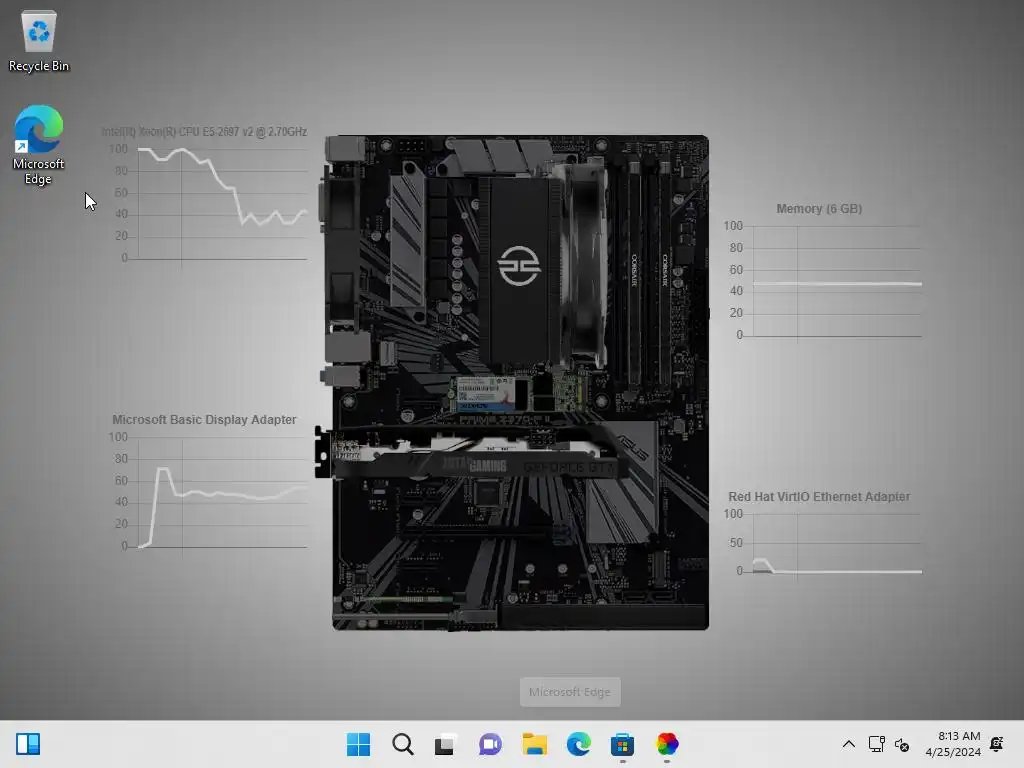Screen dimensions: 1024x768
Task: Open the Recycle Bin desktop icon
Action: [x=39, y=41]
